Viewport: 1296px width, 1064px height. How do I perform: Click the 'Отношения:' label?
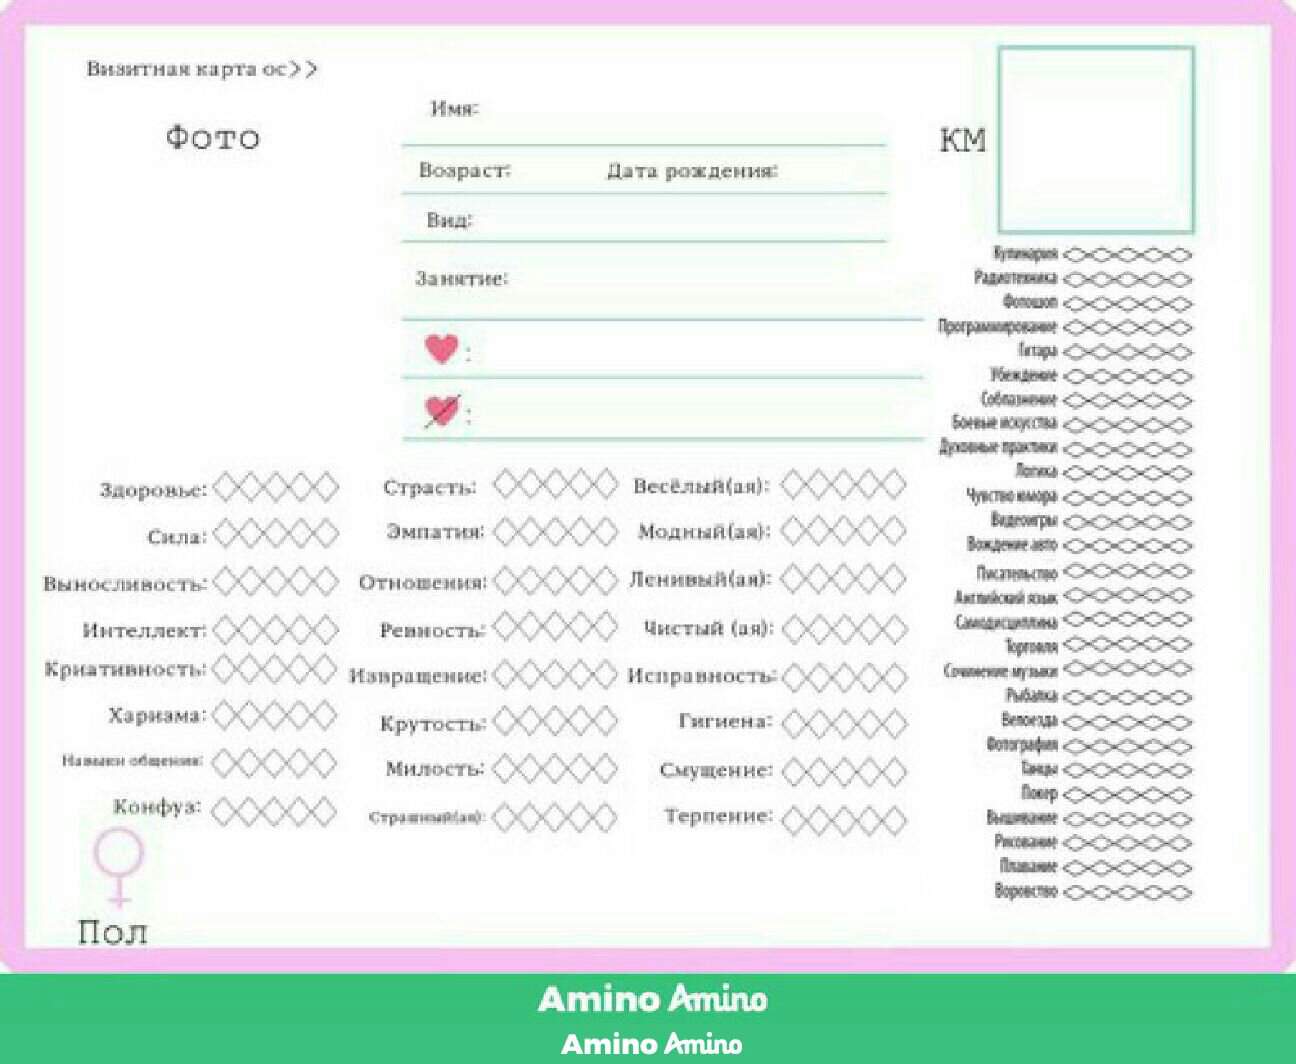point(422,582)
